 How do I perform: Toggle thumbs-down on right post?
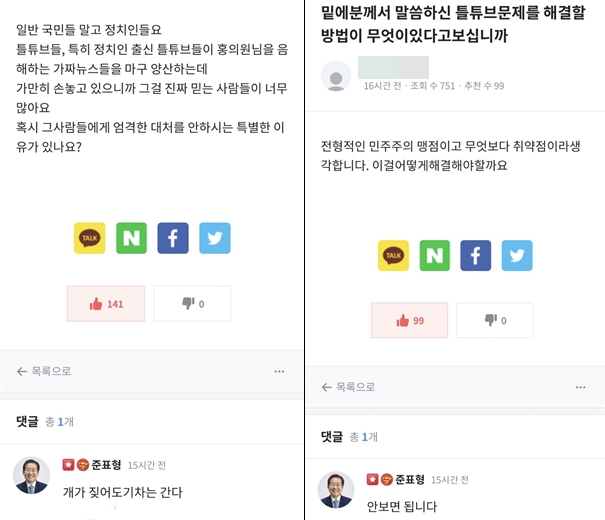[495, 320]
